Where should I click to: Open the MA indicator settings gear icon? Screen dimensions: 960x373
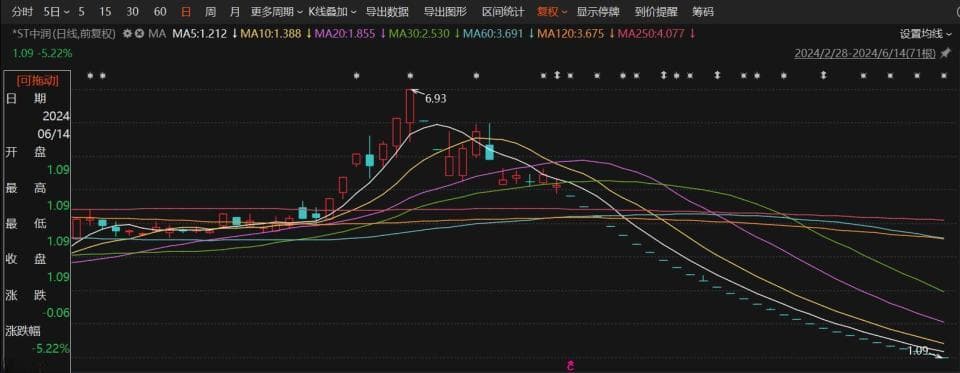click(x=128, y=34)
